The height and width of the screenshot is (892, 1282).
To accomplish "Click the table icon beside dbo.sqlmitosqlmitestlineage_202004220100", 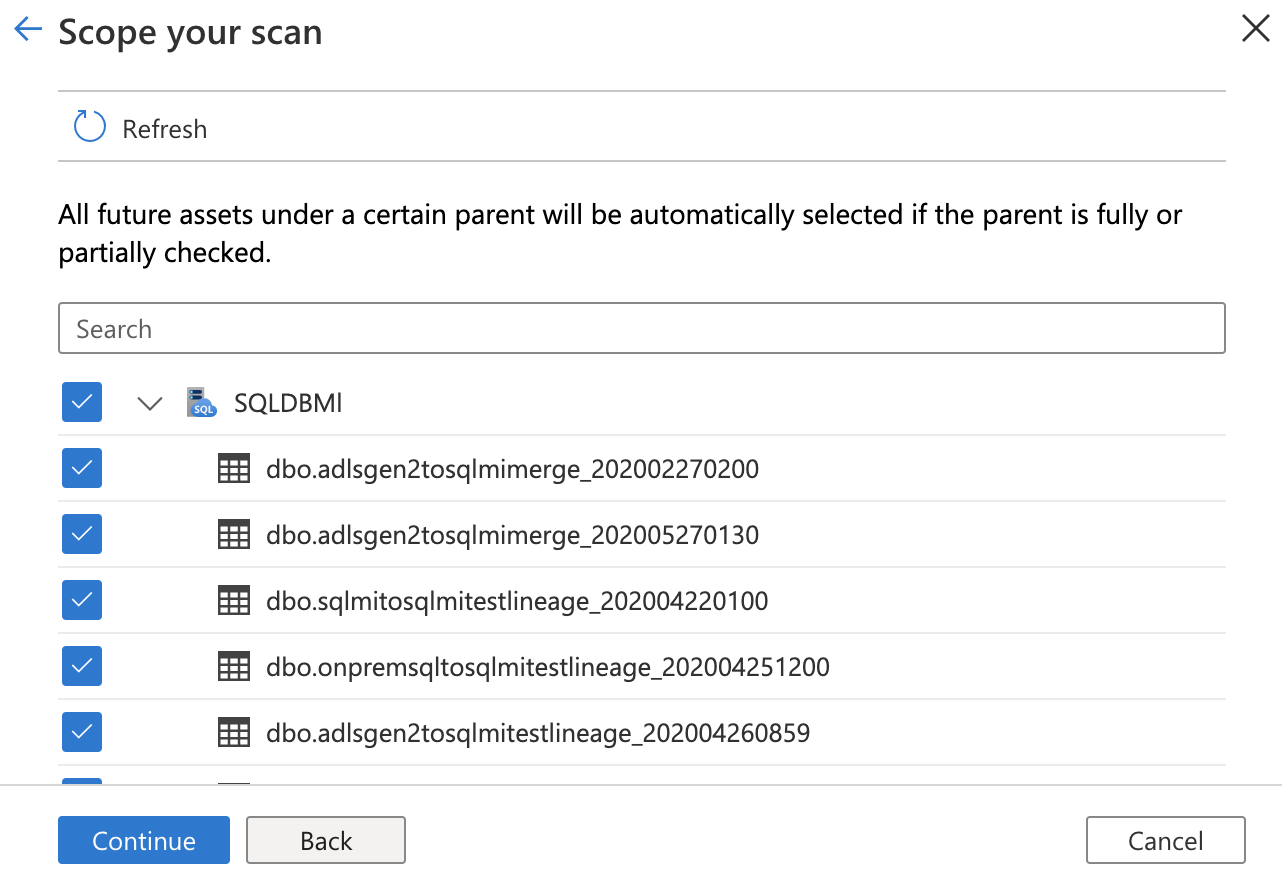I will coord(233,600).
